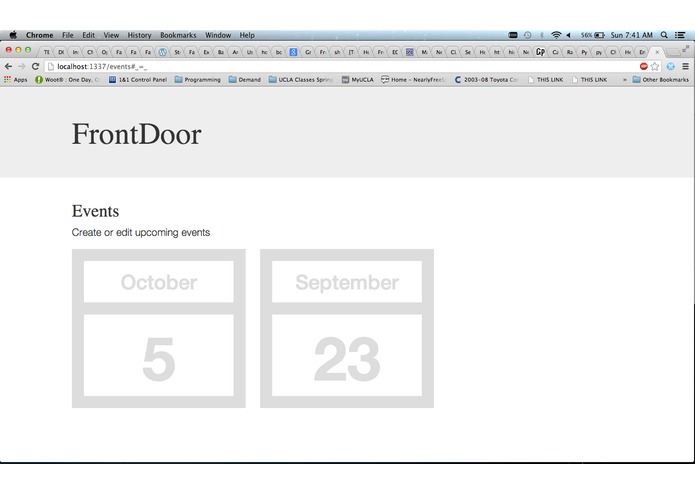Show hidden bookmarks with the chevron
Viewport: 695px width, 494px height.
[x=625, y=80]
